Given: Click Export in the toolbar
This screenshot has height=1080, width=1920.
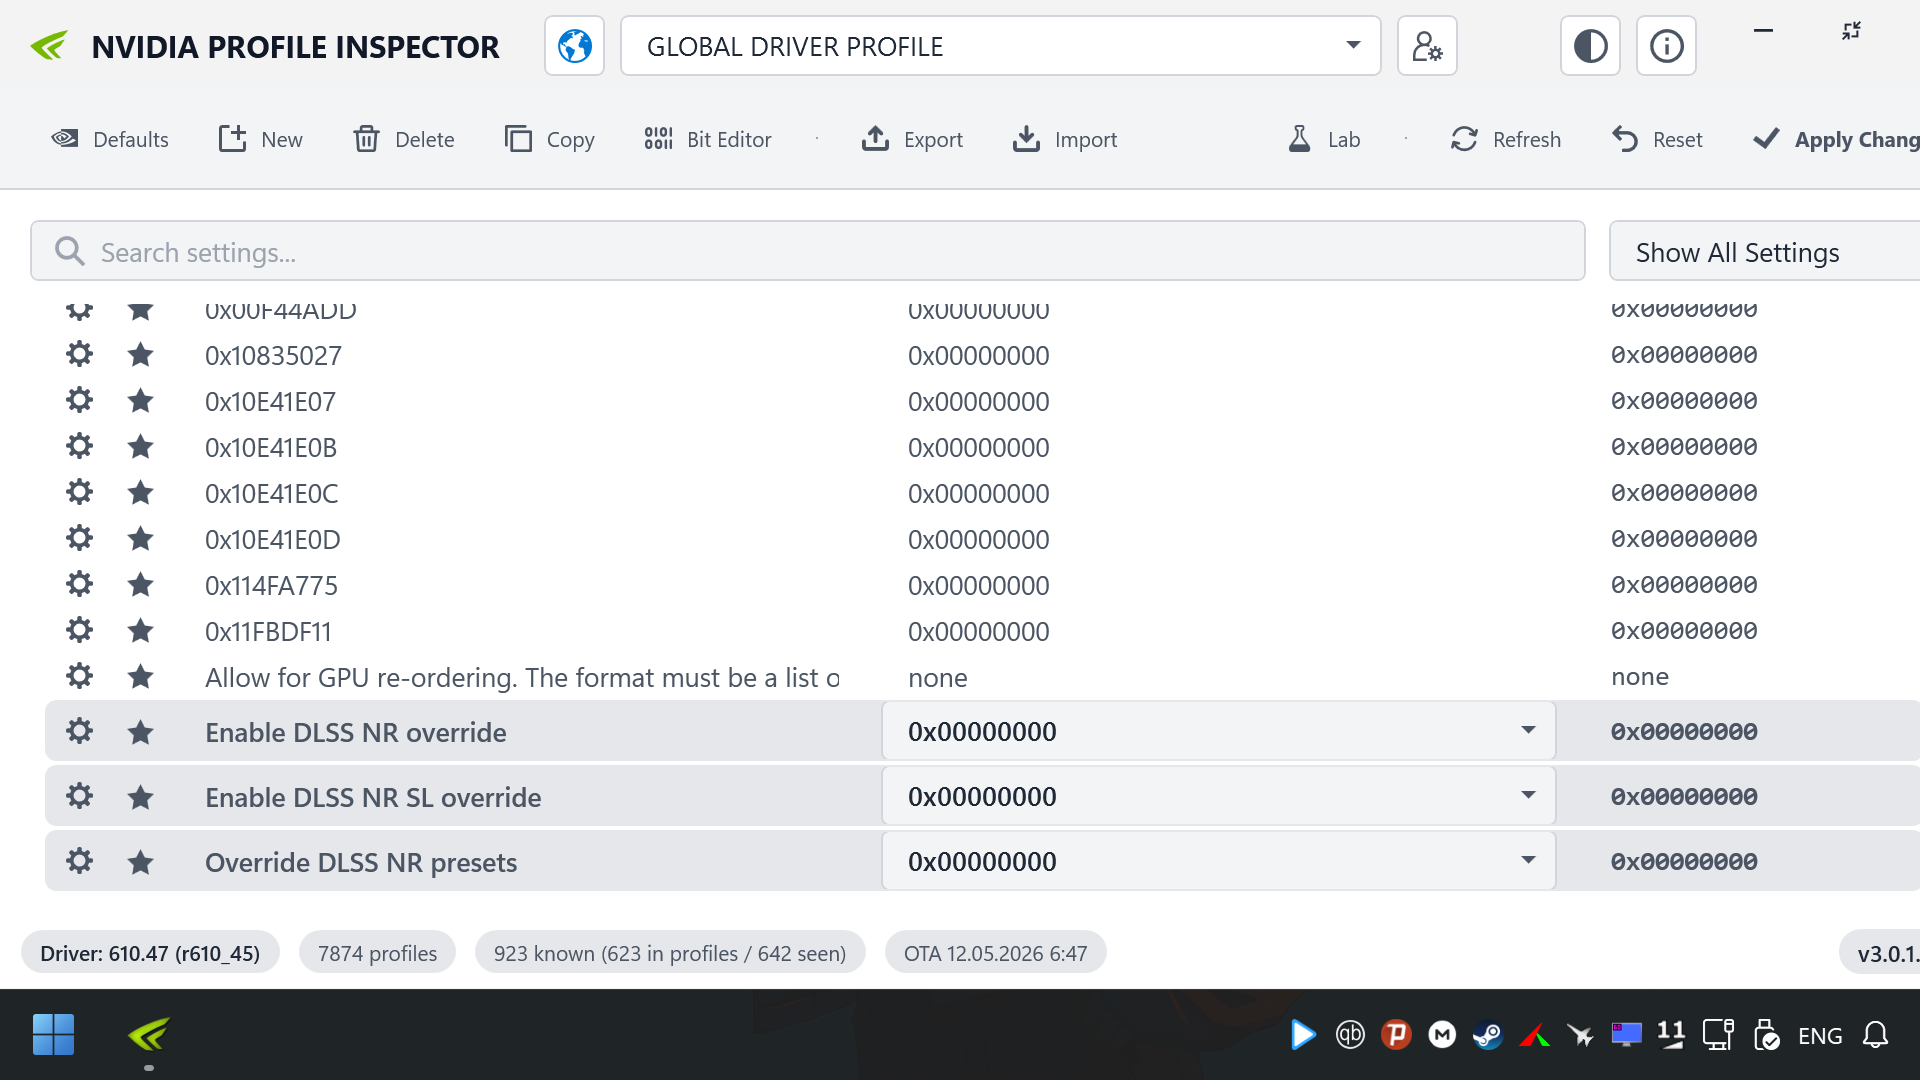Looking at the screenshot, I should 912,139.
